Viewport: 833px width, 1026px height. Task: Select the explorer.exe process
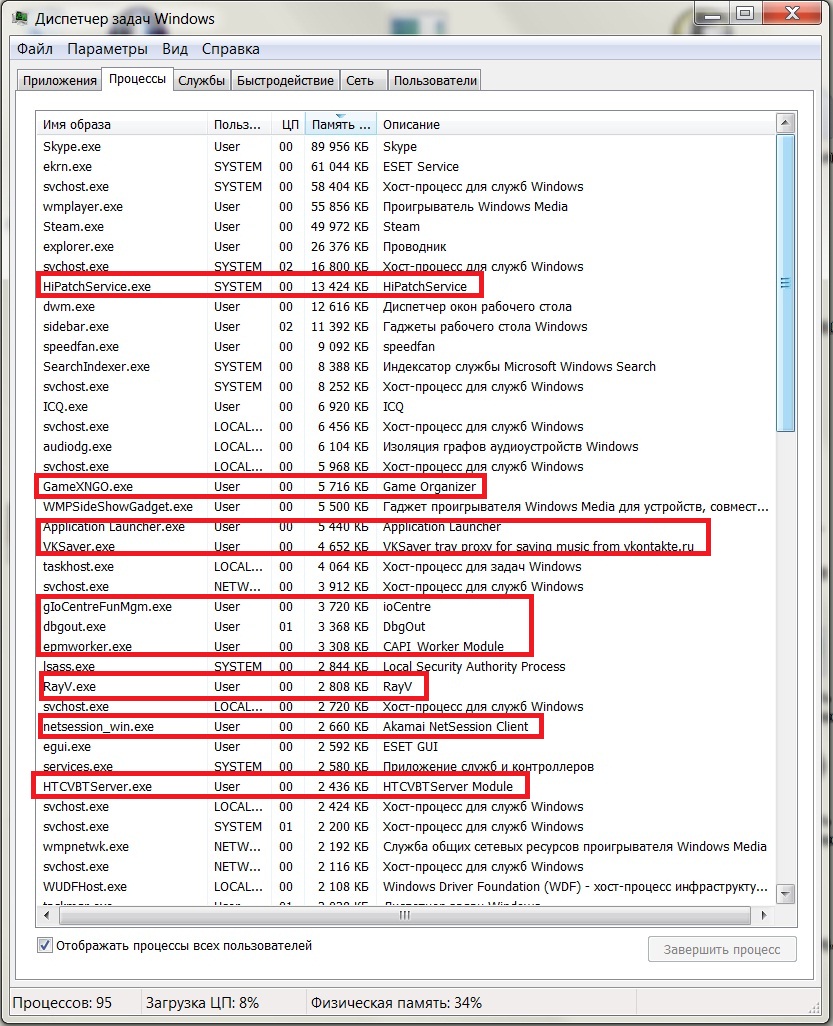pyautogui.click(x=406, y=247)
